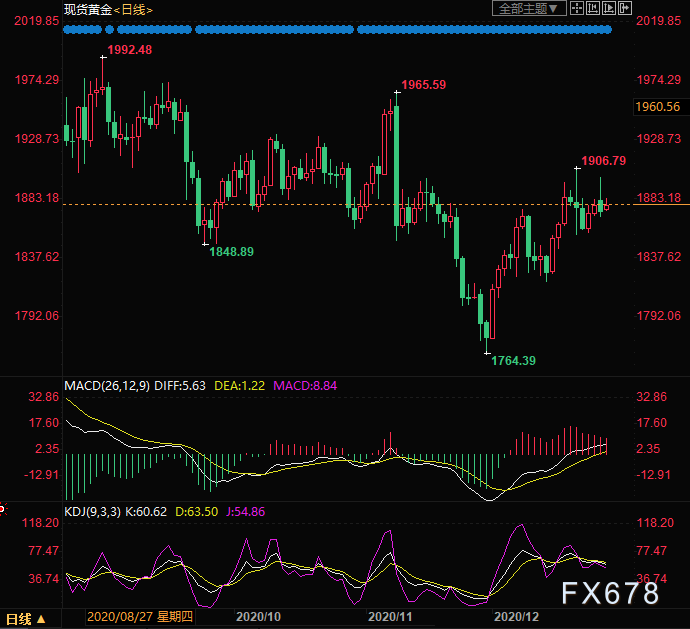
Task: Click the vertical range measure icon
Action: click(594, 9)
